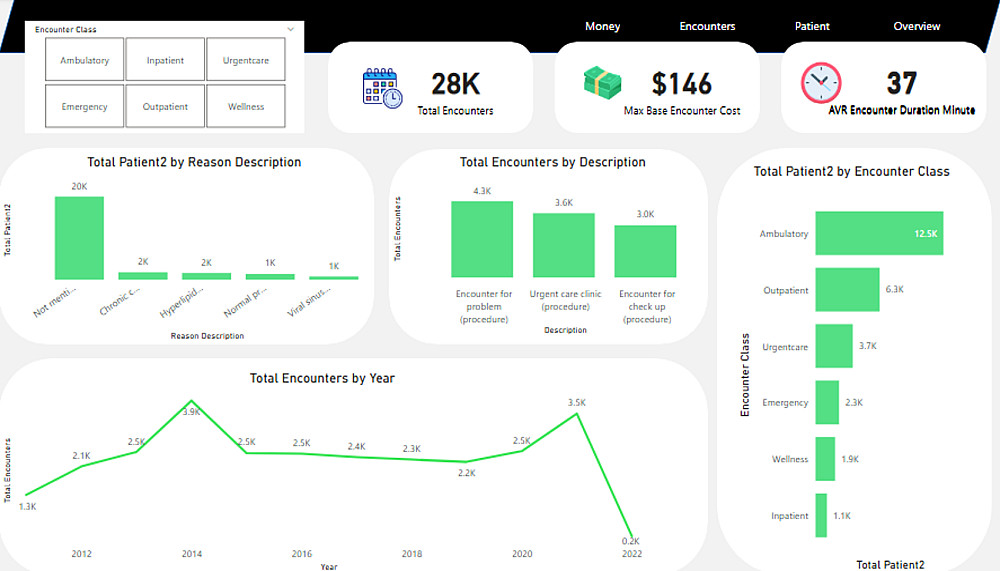This screenshot has height=571, width=1000.
Task: Click the calendar icon beside Total Encounters
Action: tap(382, 88)
